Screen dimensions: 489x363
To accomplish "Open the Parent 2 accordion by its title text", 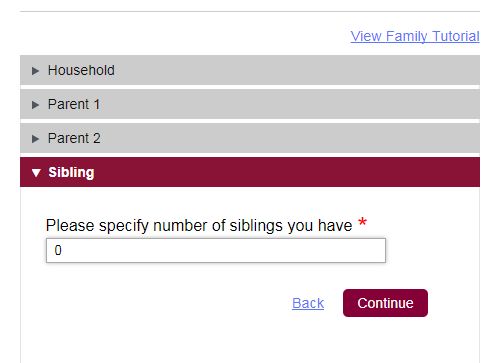I will (74, 138).
